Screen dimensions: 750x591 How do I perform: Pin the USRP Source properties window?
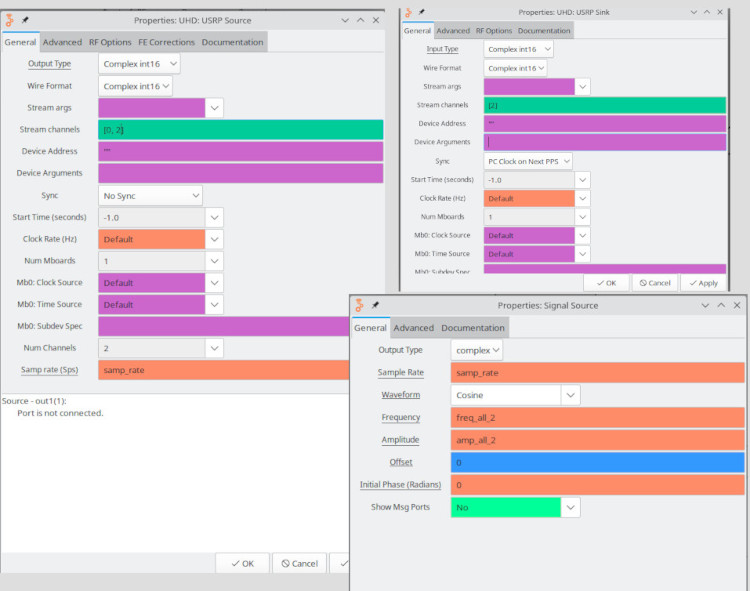[x=25, y=20]
